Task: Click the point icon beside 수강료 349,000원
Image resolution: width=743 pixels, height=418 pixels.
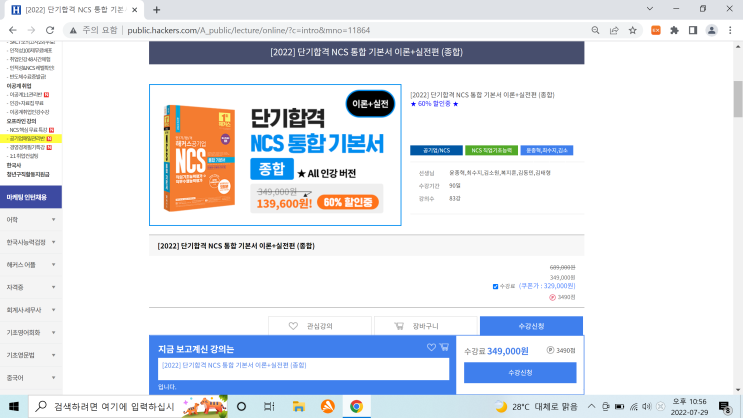Action: [550, 350]
